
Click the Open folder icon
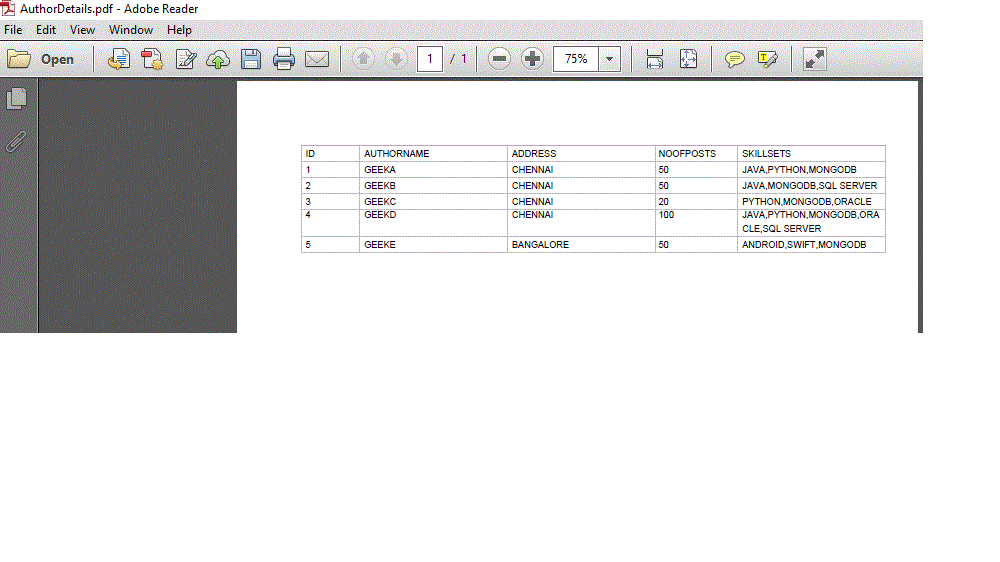19,59
